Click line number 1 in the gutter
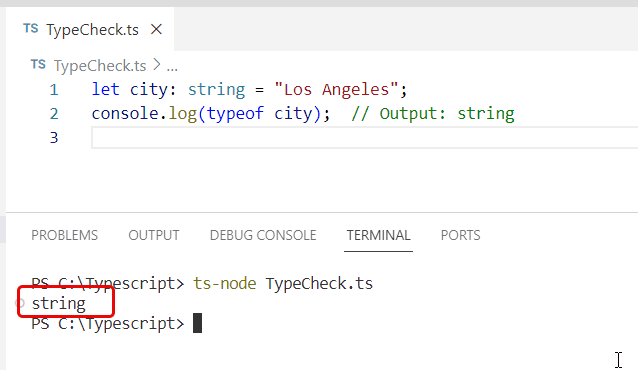This screenshot has height=370, width=638. (54, 90)
